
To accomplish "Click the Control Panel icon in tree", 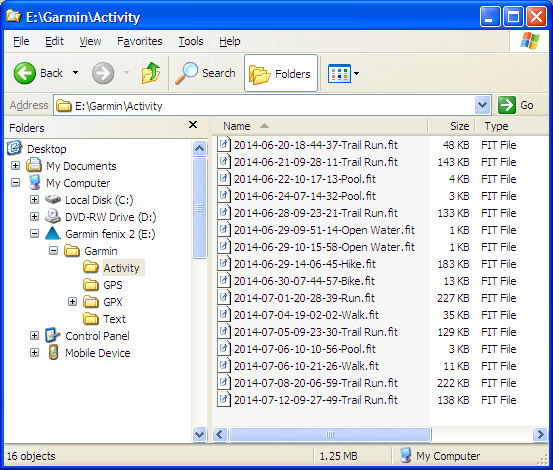I will 53,335.
